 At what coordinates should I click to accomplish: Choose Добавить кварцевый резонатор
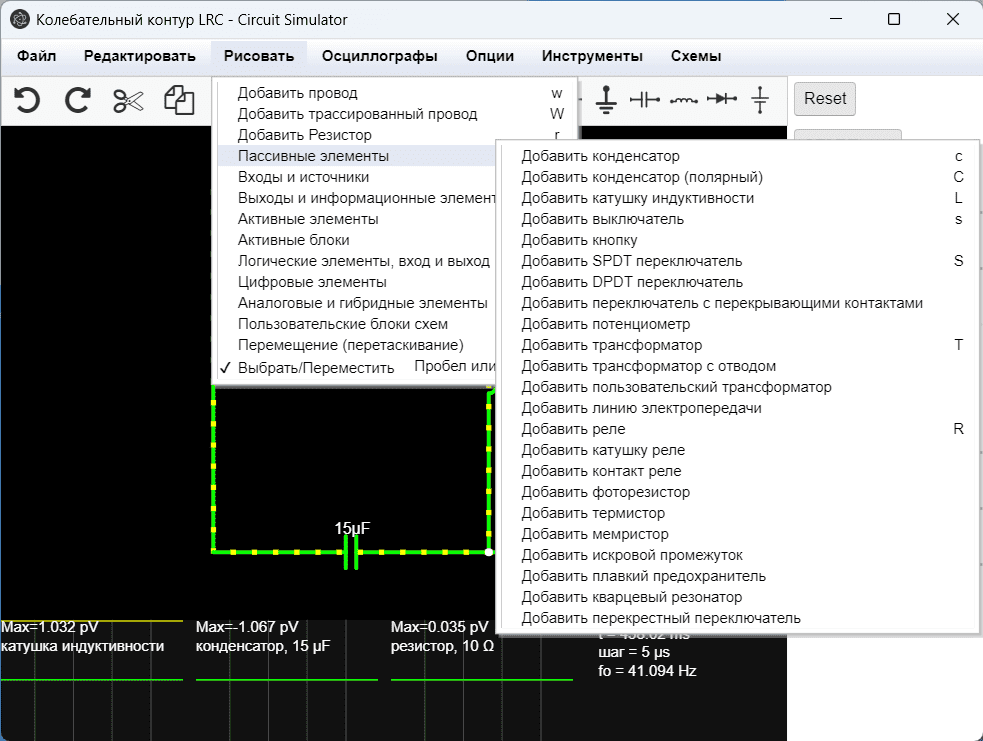click(x=739, y=597)
